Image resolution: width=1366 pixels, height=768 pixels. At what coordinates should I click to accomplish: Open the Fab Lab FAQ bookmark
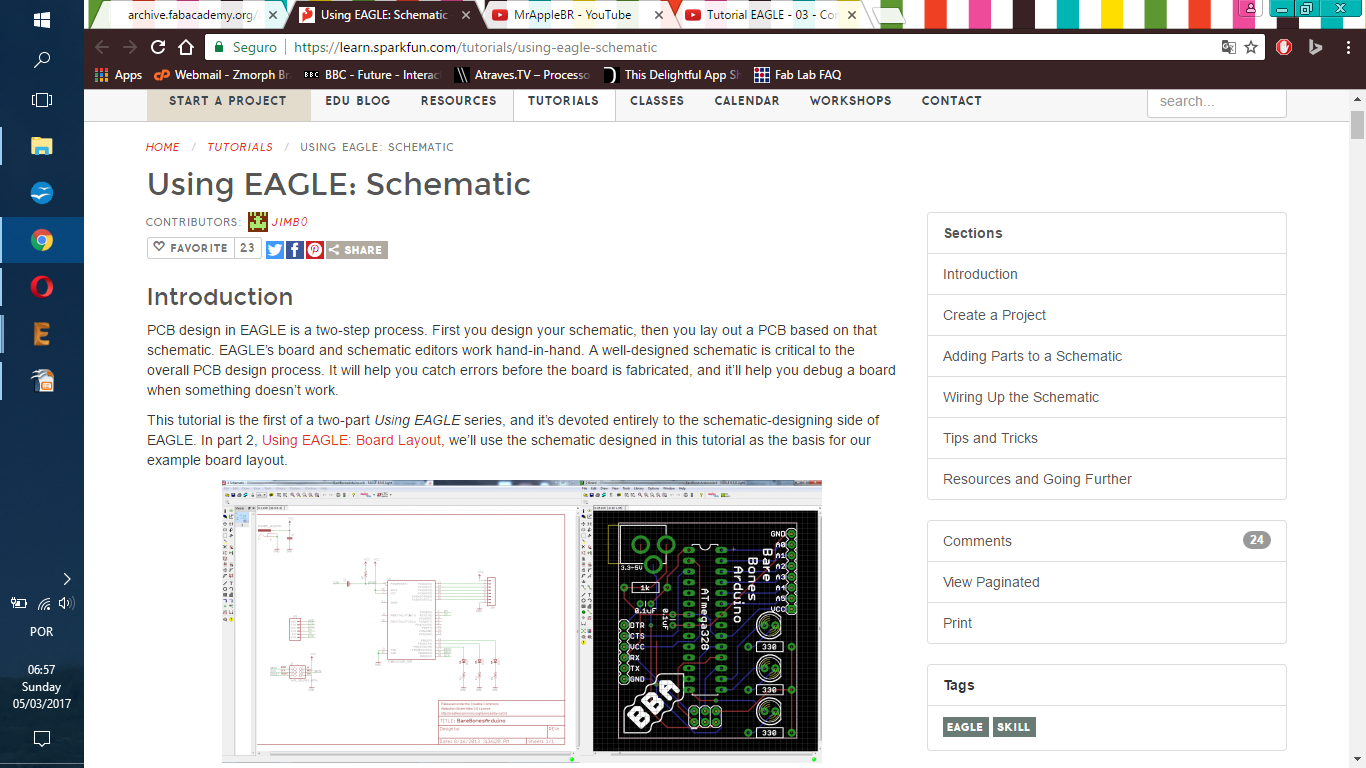coord(798,75)
